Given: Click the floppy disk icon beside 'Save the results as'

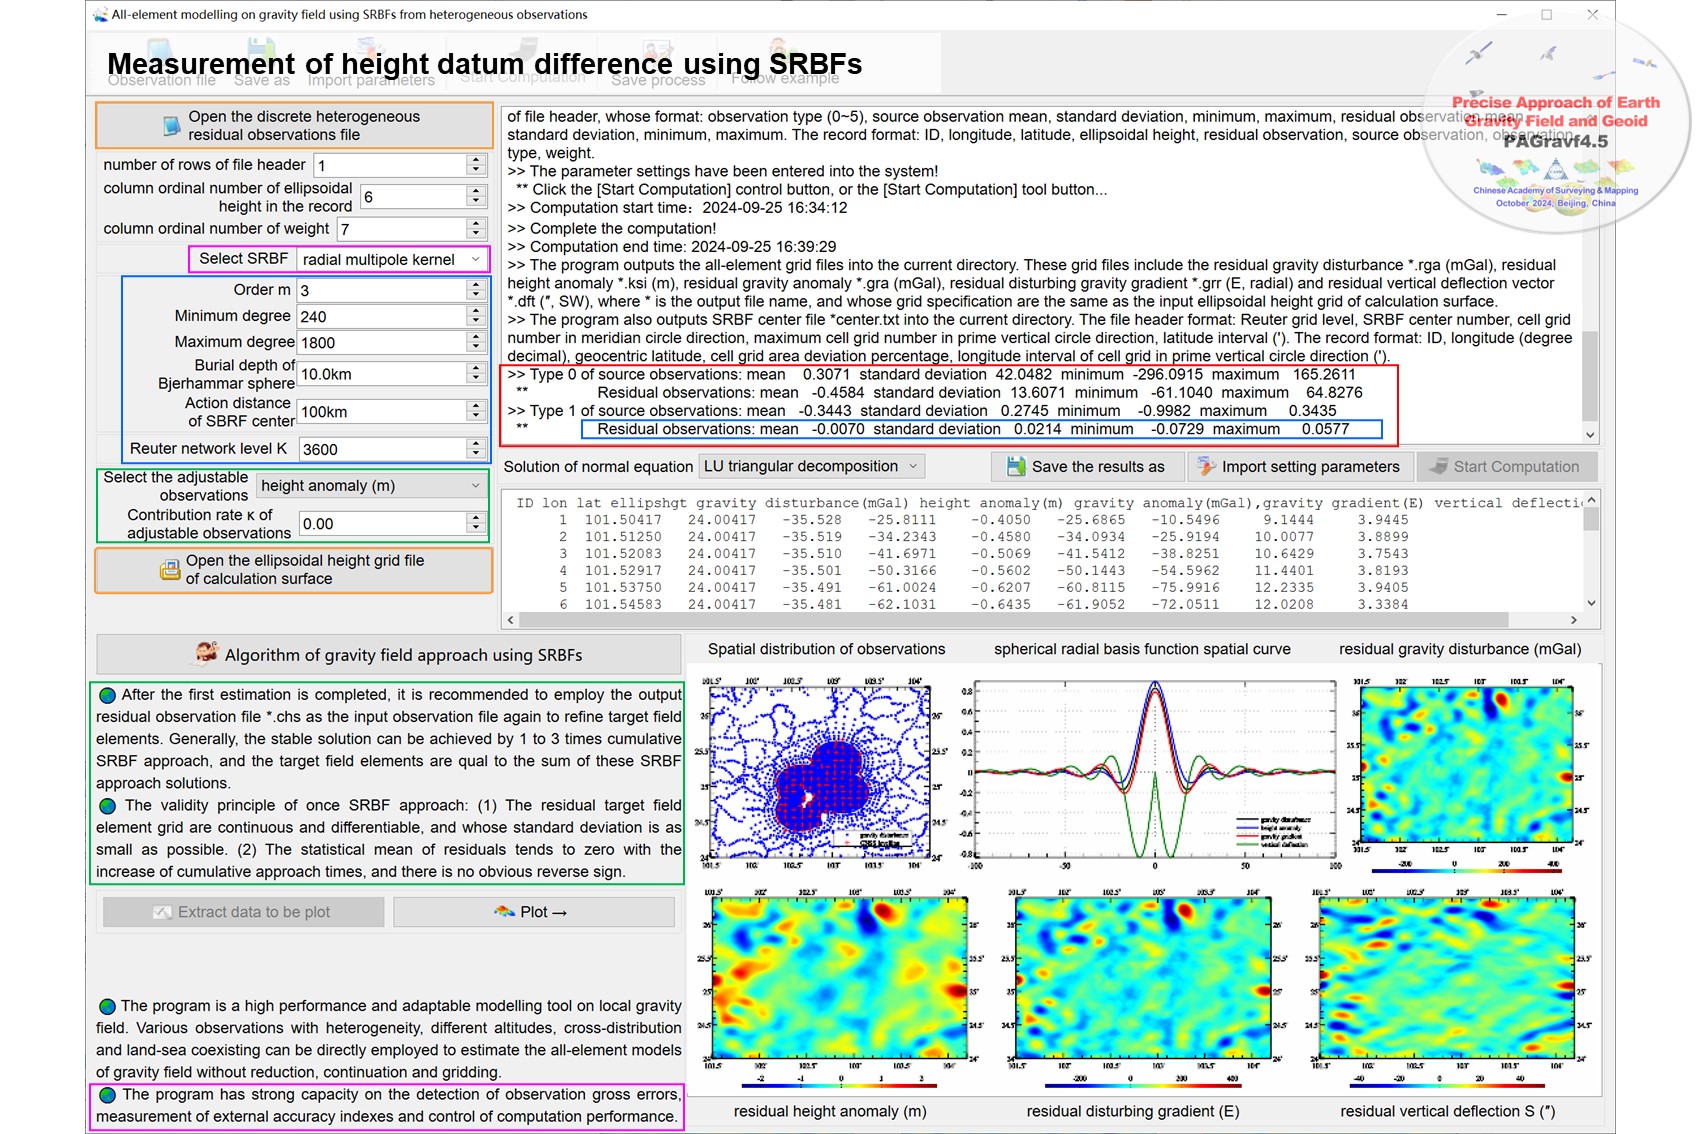Looking at the screenshot, I should (1016, 467).
